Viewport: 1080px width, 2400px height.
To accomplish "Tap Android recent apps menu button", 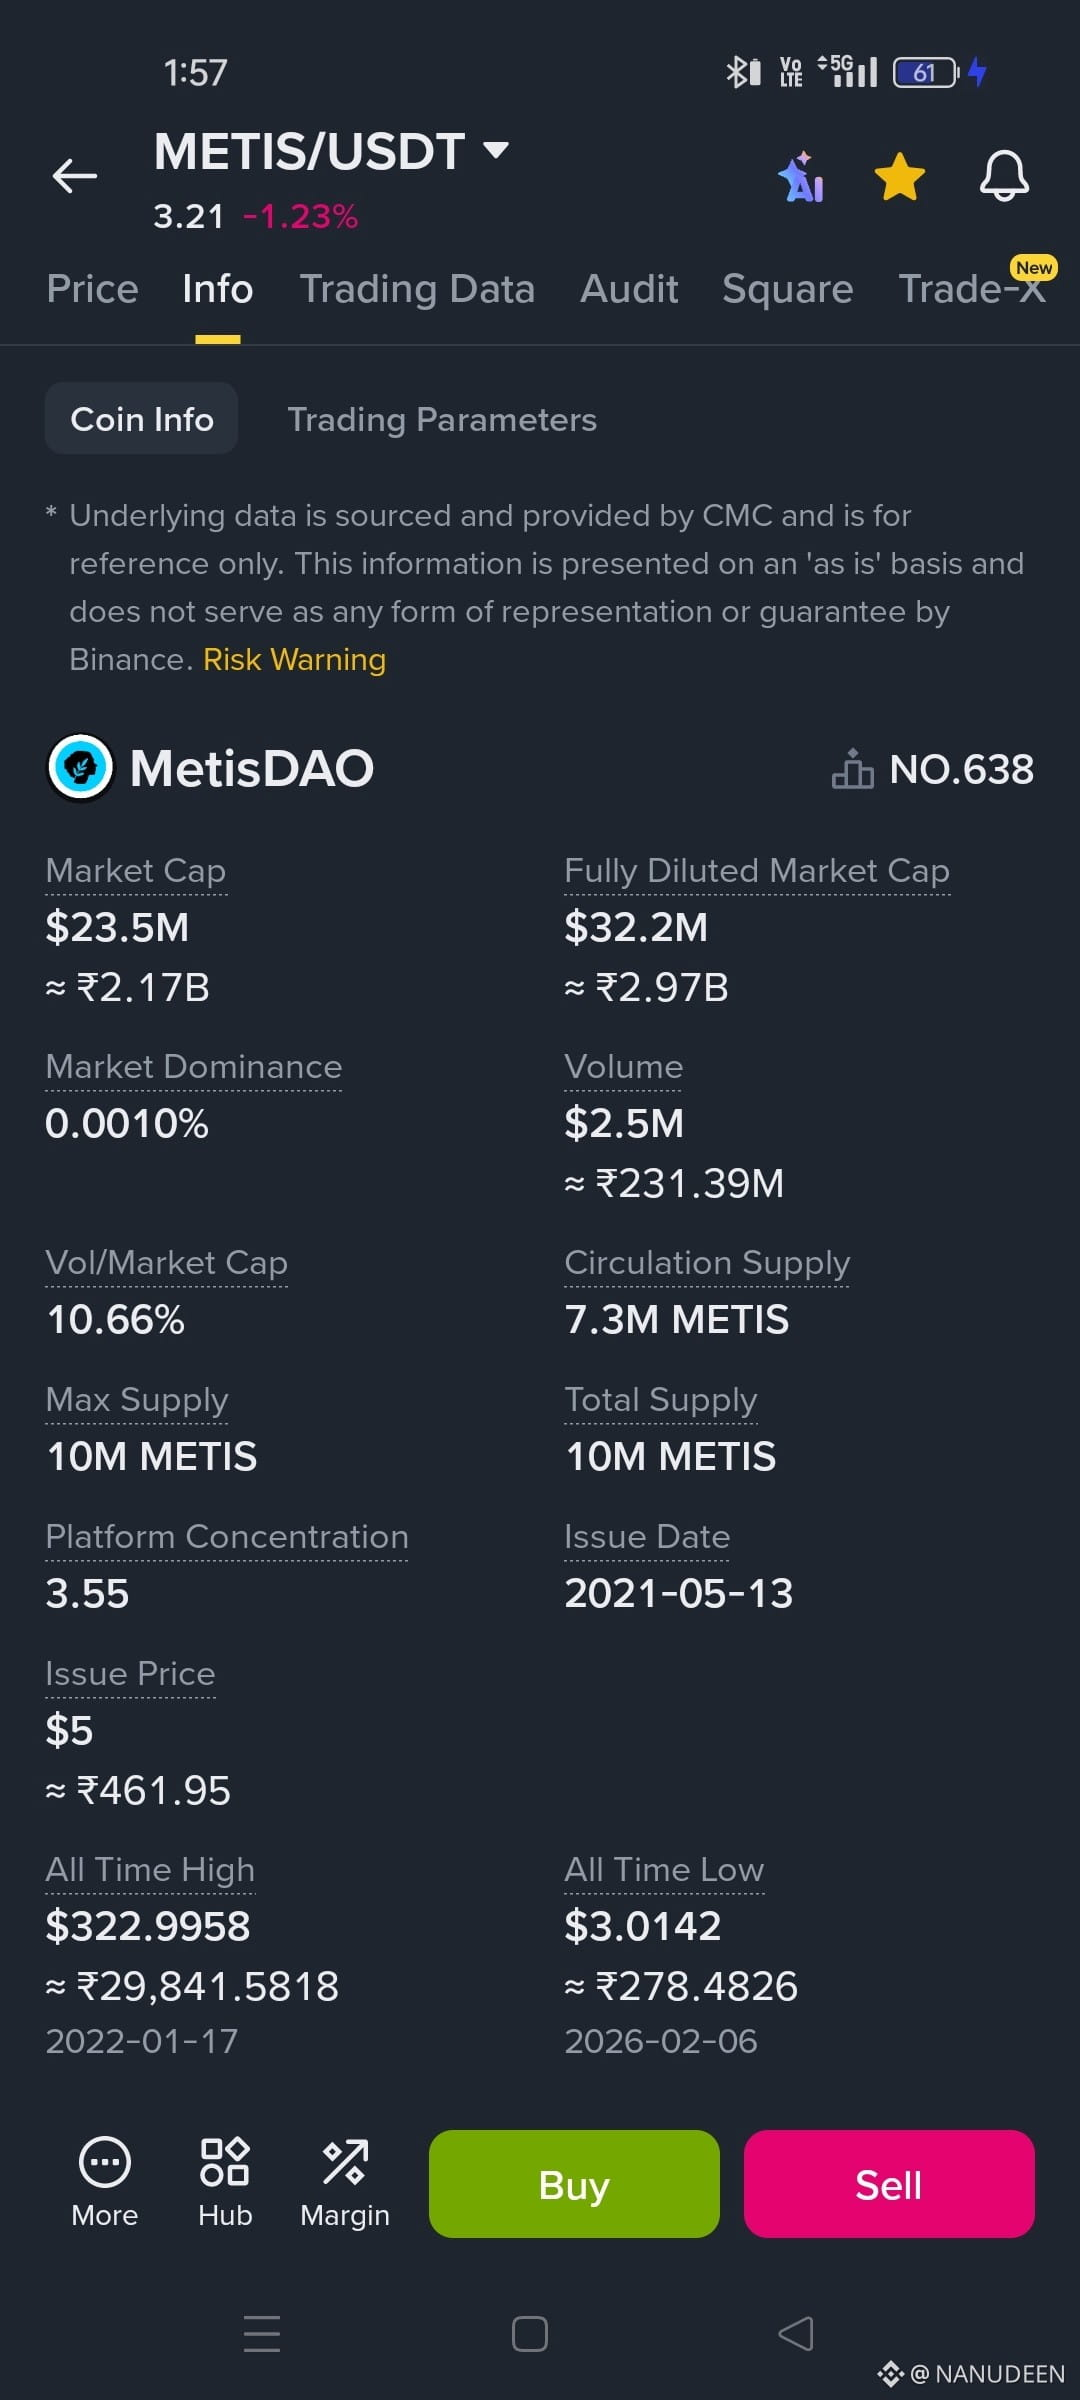I will tap(262, 2334).
